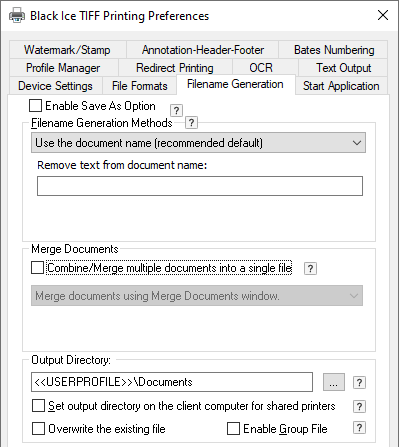Open help icon beside Enable Group File

359,428
